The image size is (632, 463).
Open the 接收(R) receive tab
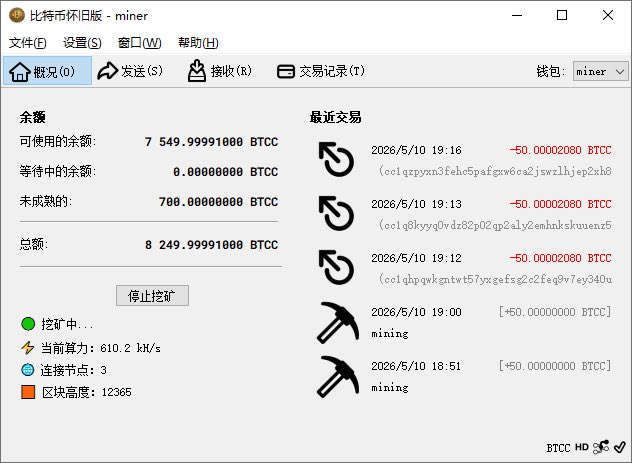pos(220,71)
